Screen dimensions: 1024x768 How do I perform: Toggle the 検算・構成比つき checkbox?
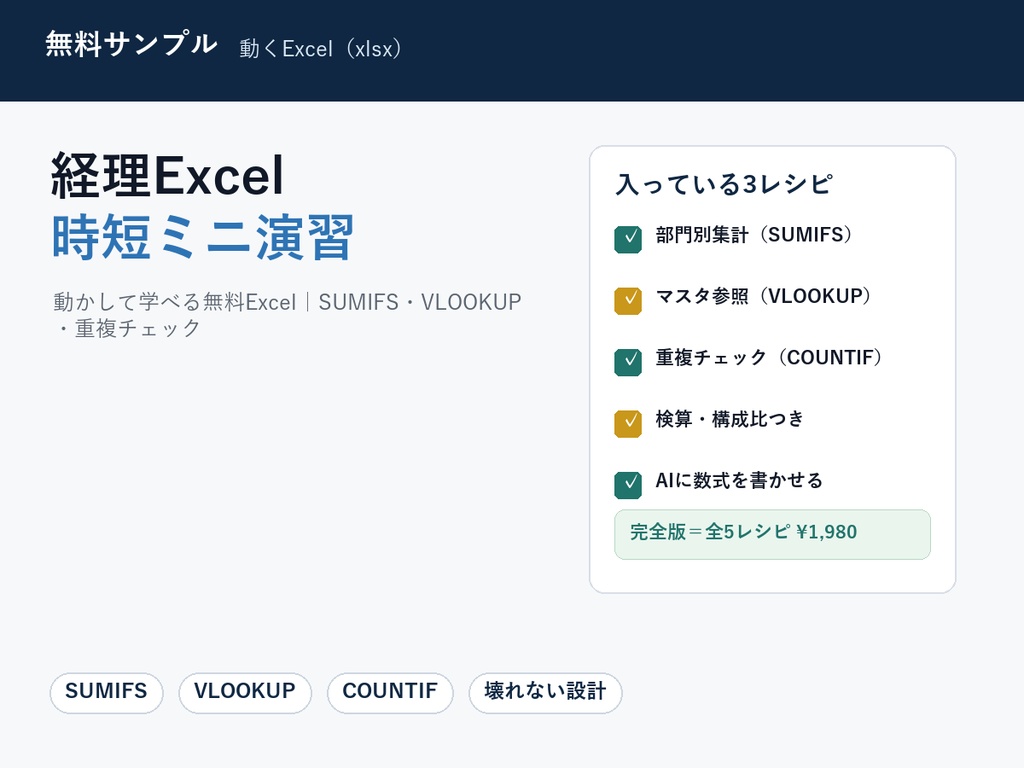628,424
